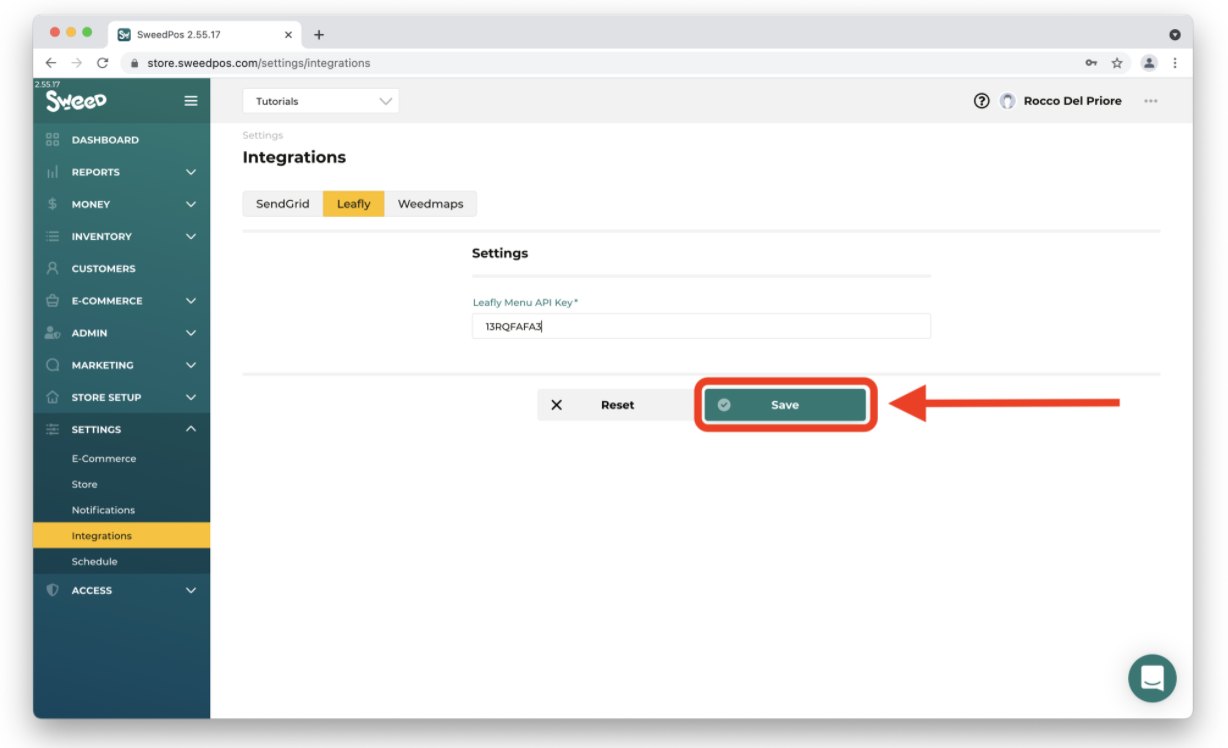This screenshot has width=1228, height=748.
Task: Click the Inventory list icon
Action: (x=53, y=236)
